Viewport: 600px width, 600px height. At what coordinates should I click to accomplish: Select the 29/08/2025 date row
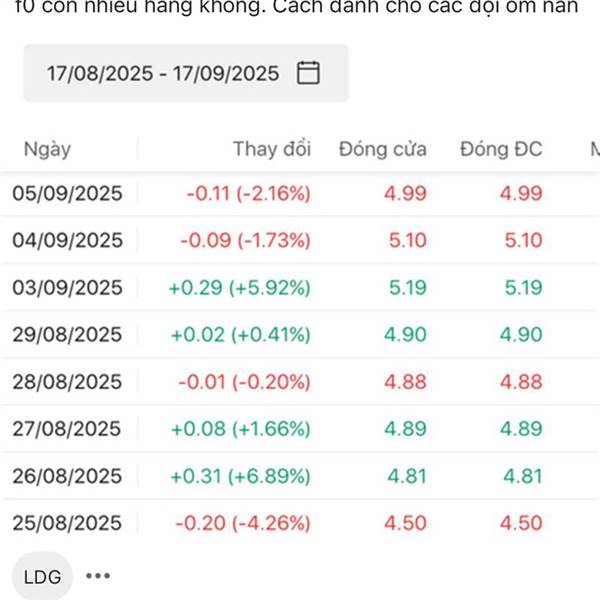click(x=67, y=335)
